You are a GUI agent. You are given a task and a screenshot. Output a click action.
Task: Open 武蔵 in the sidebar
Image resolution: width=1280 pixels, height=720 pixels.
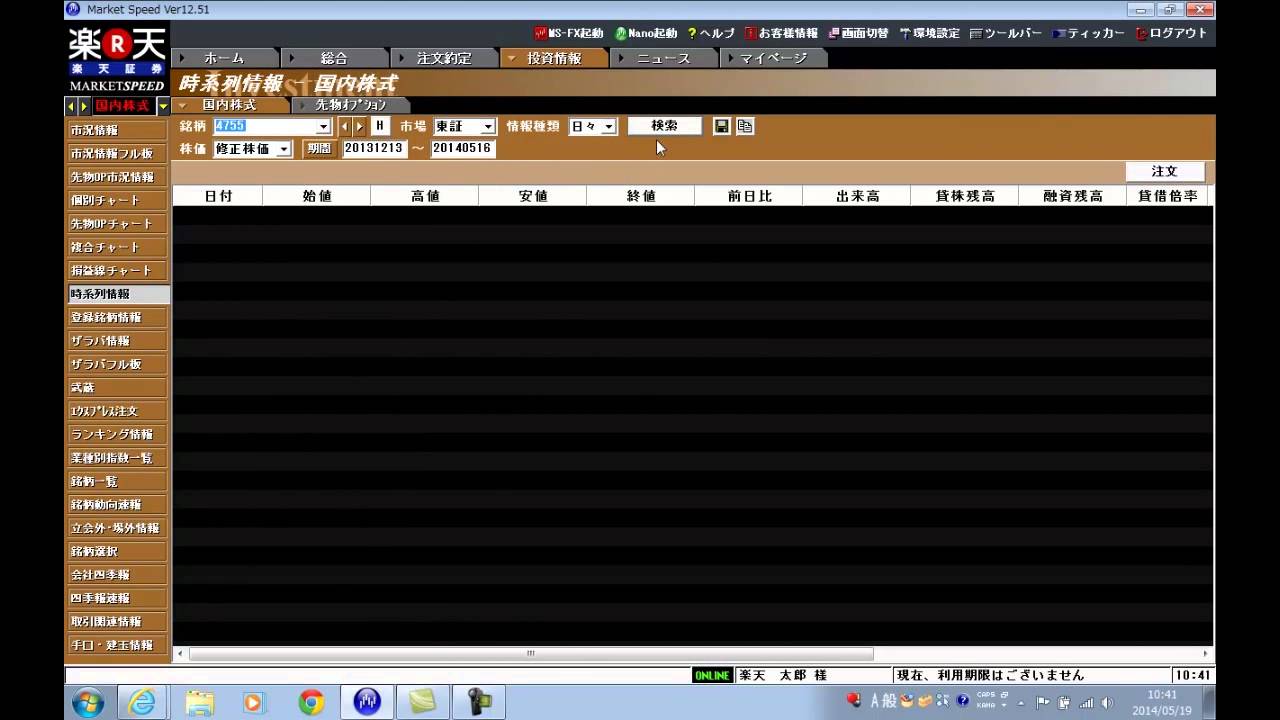point(117,387)
